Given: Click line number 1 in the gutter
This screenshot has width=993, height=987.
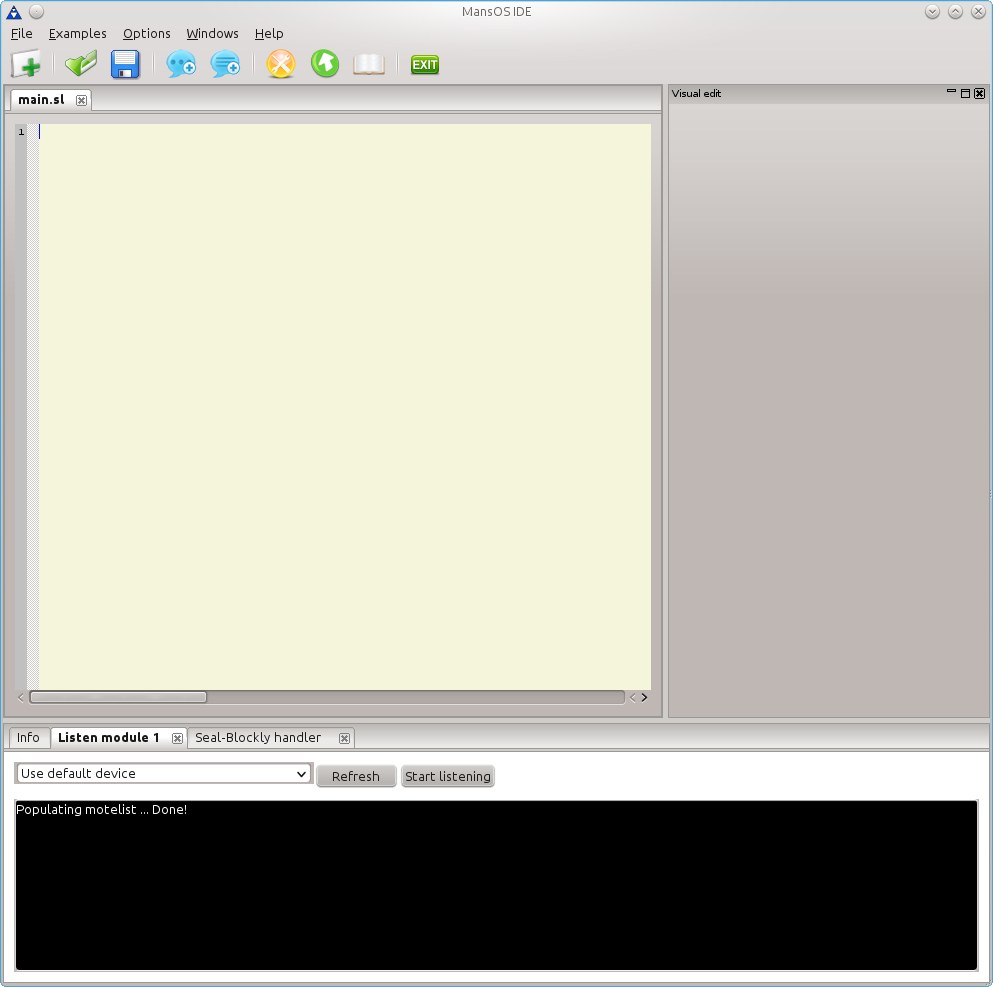Looking at the screenshot, I should [x=22, y=132].
